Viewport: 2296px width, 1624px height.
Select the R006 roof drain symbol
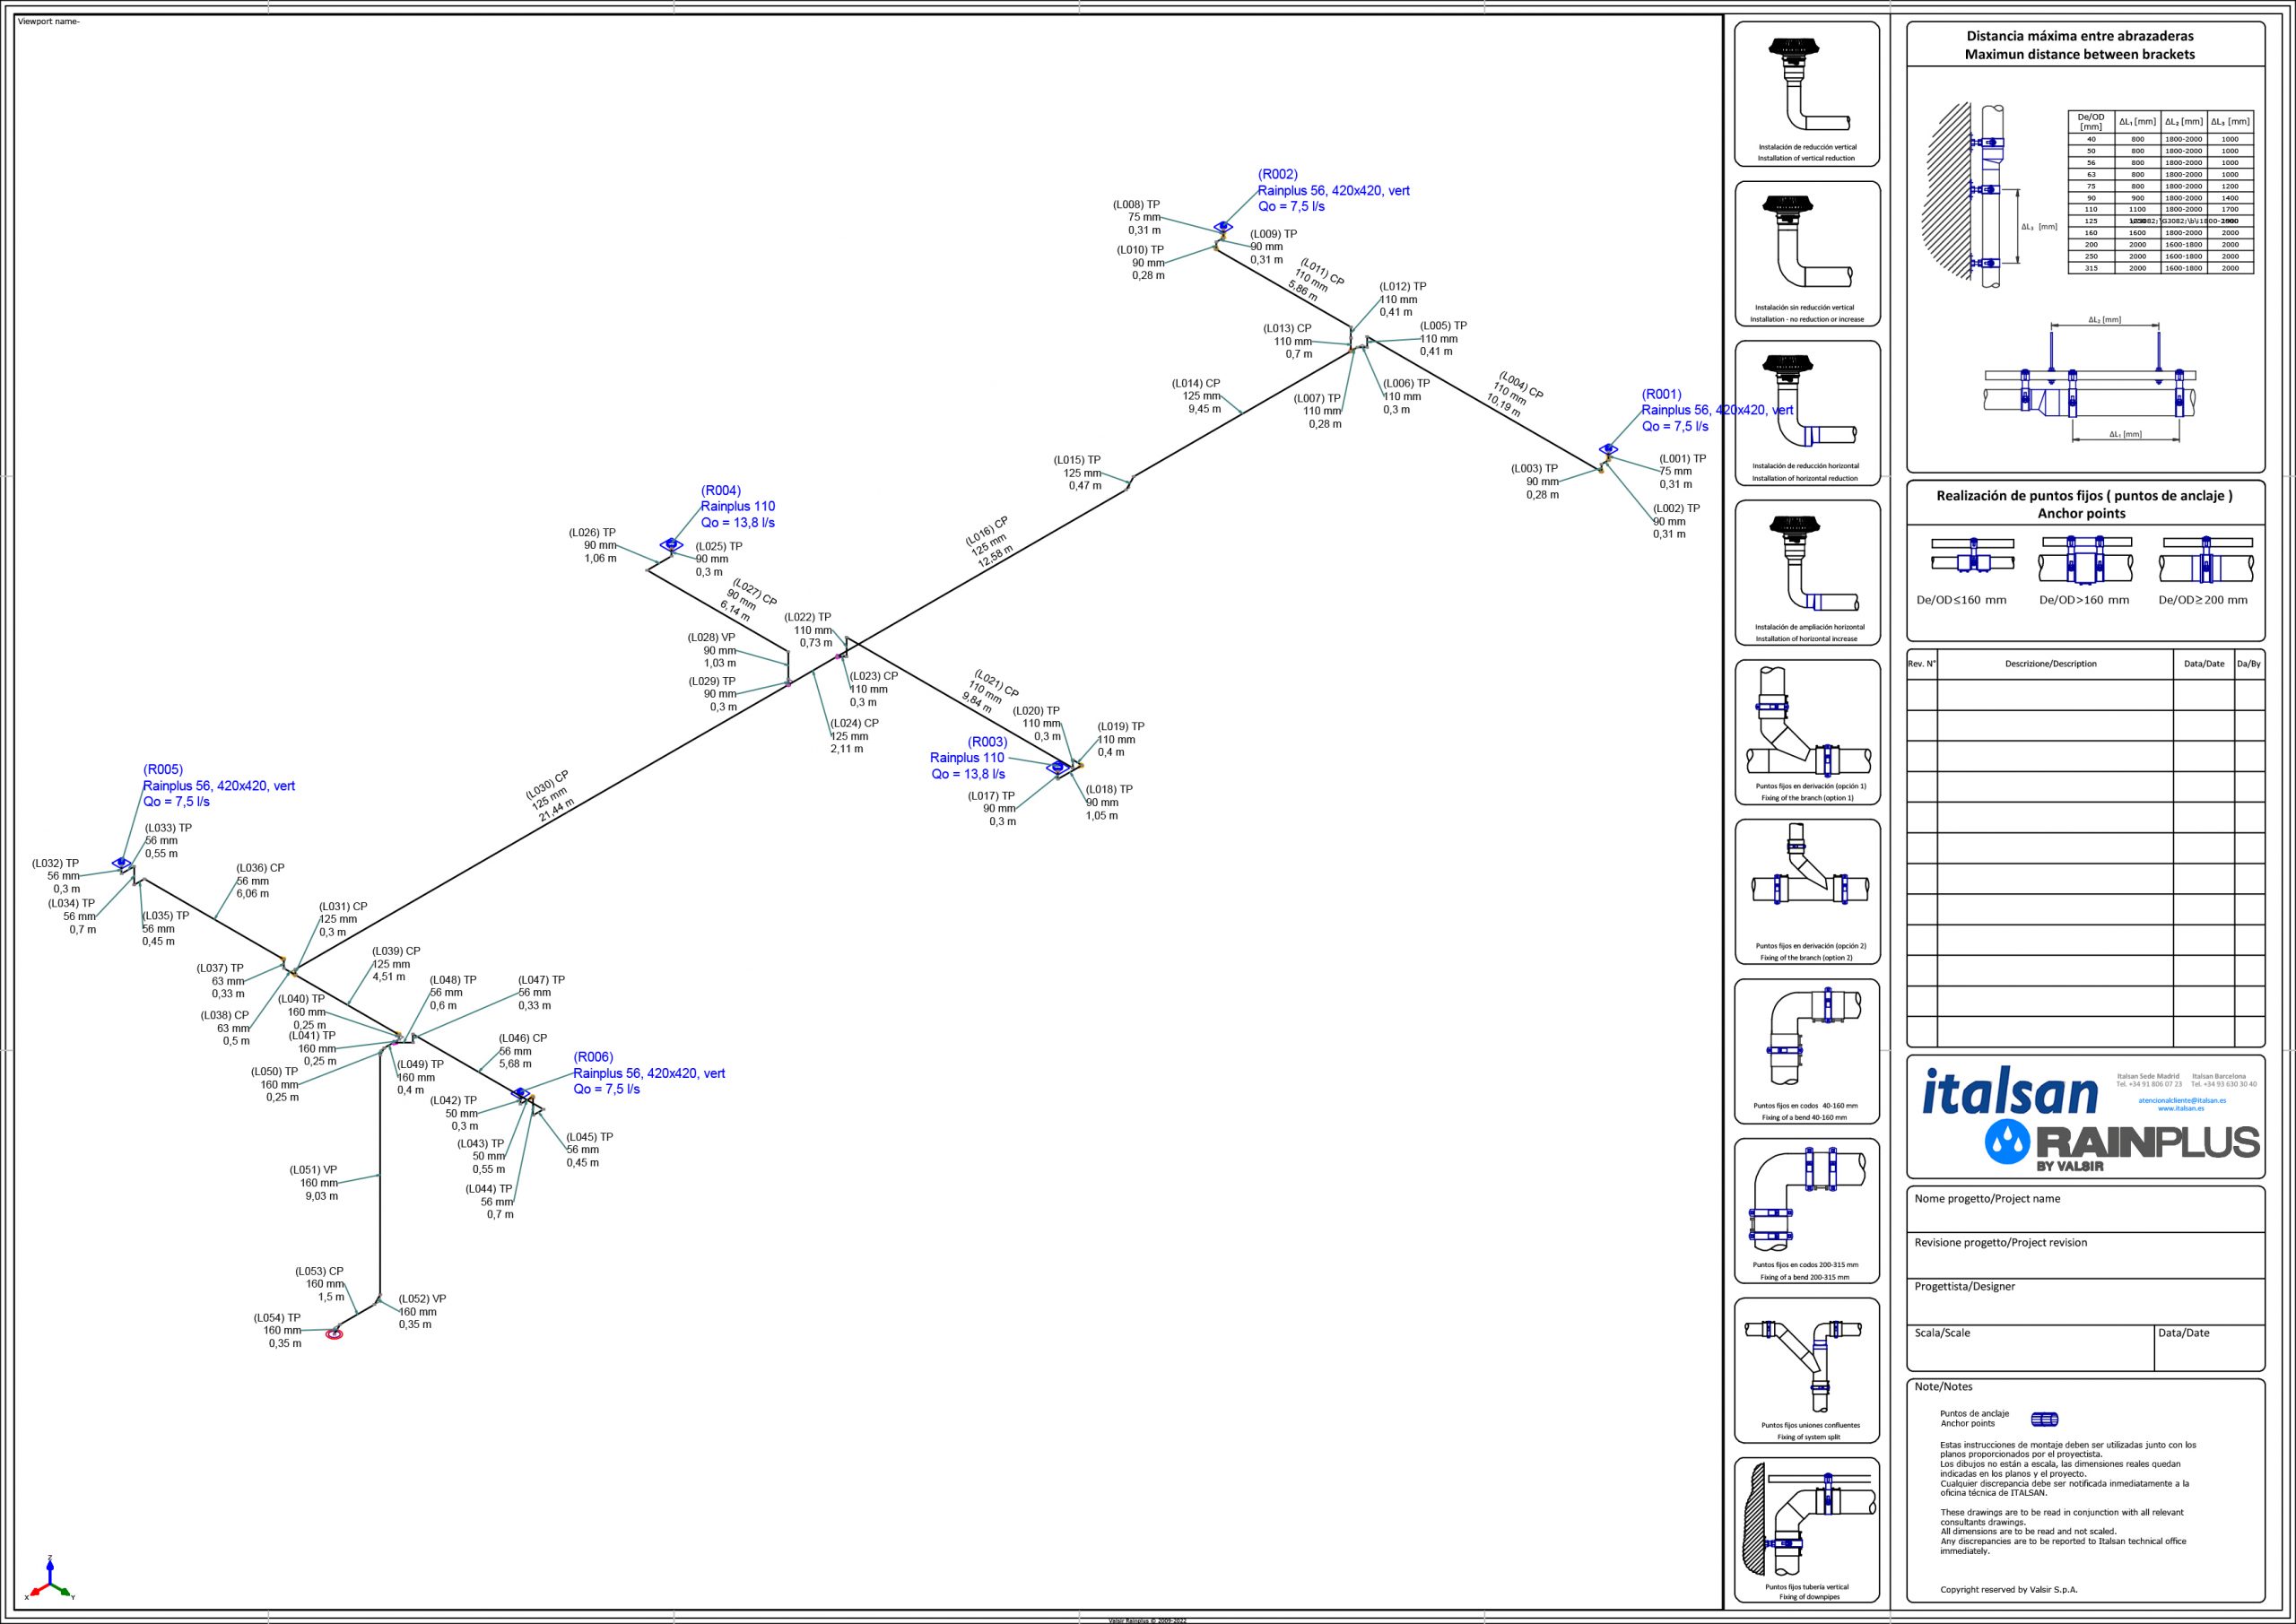[520, 1093]
